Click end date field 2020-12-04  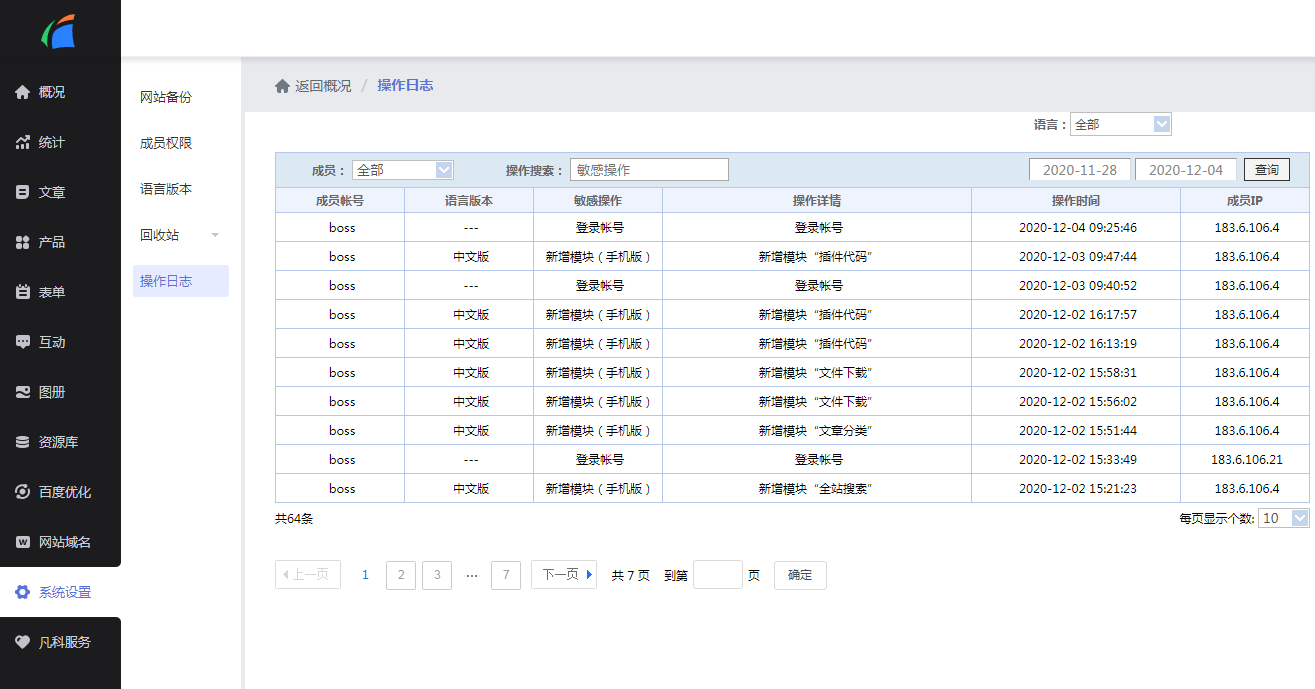coord(1186,170)
